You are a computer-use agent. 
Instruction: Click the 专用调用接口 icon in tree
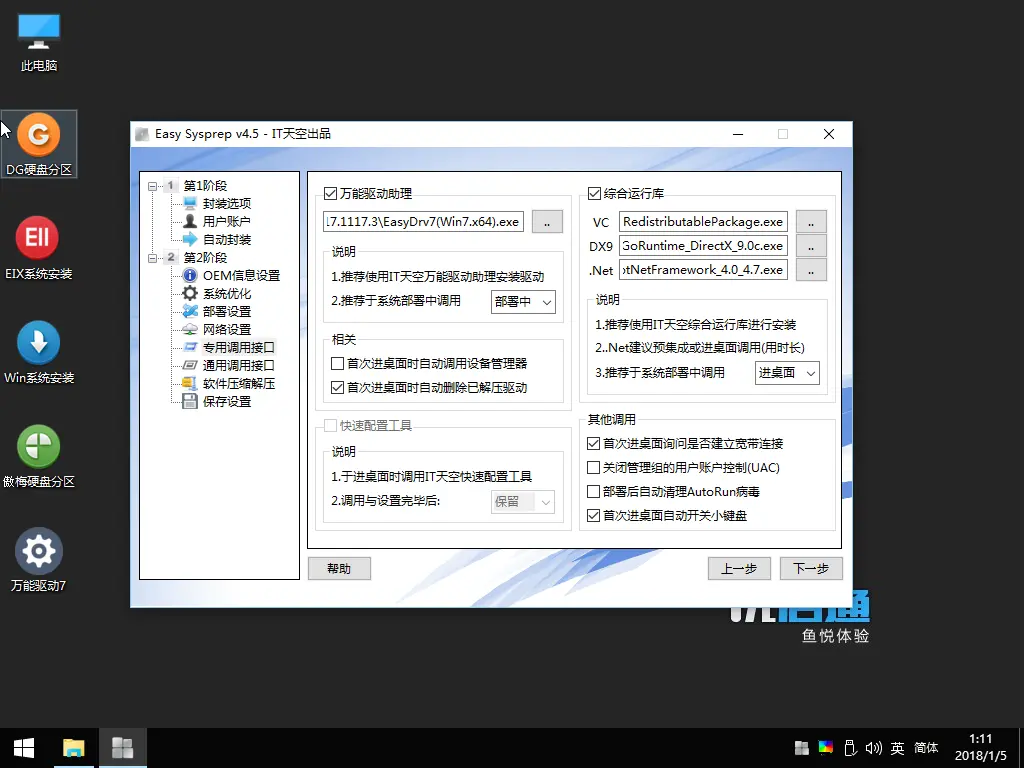tap(189, 347)
